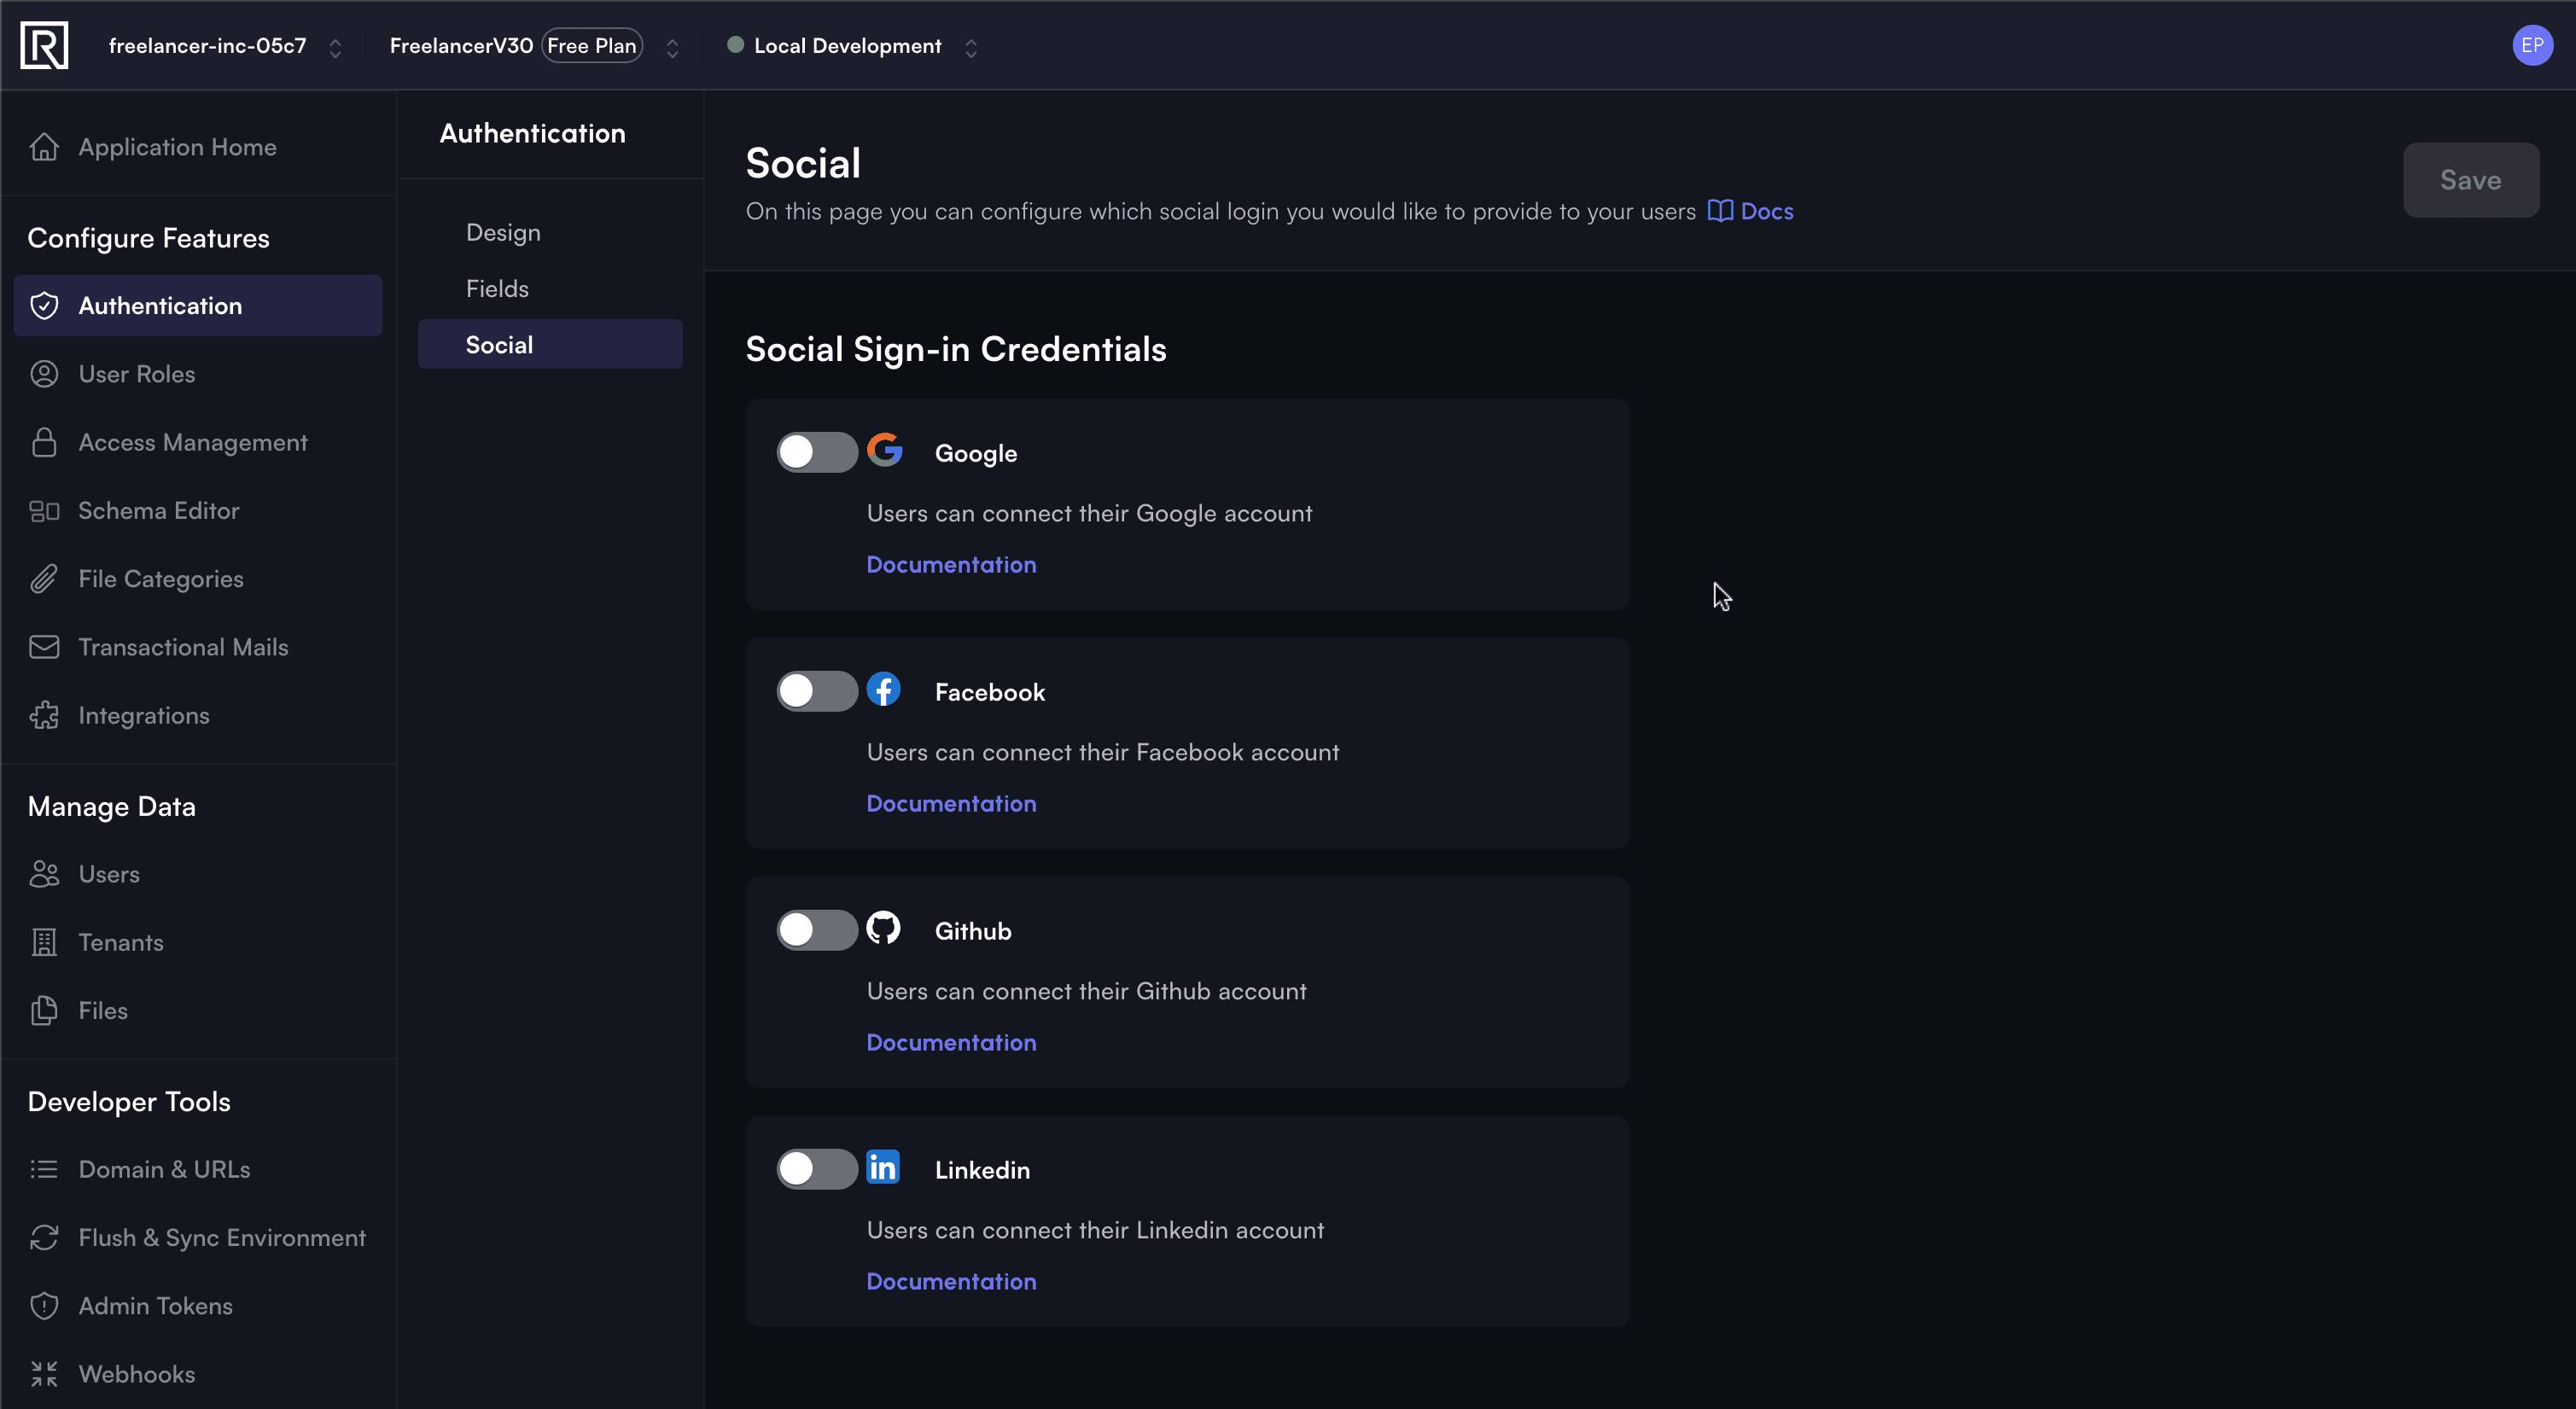Open Webhooks page
The height and width of the screenshot is (1409, 2576).
pos(198,1374)
